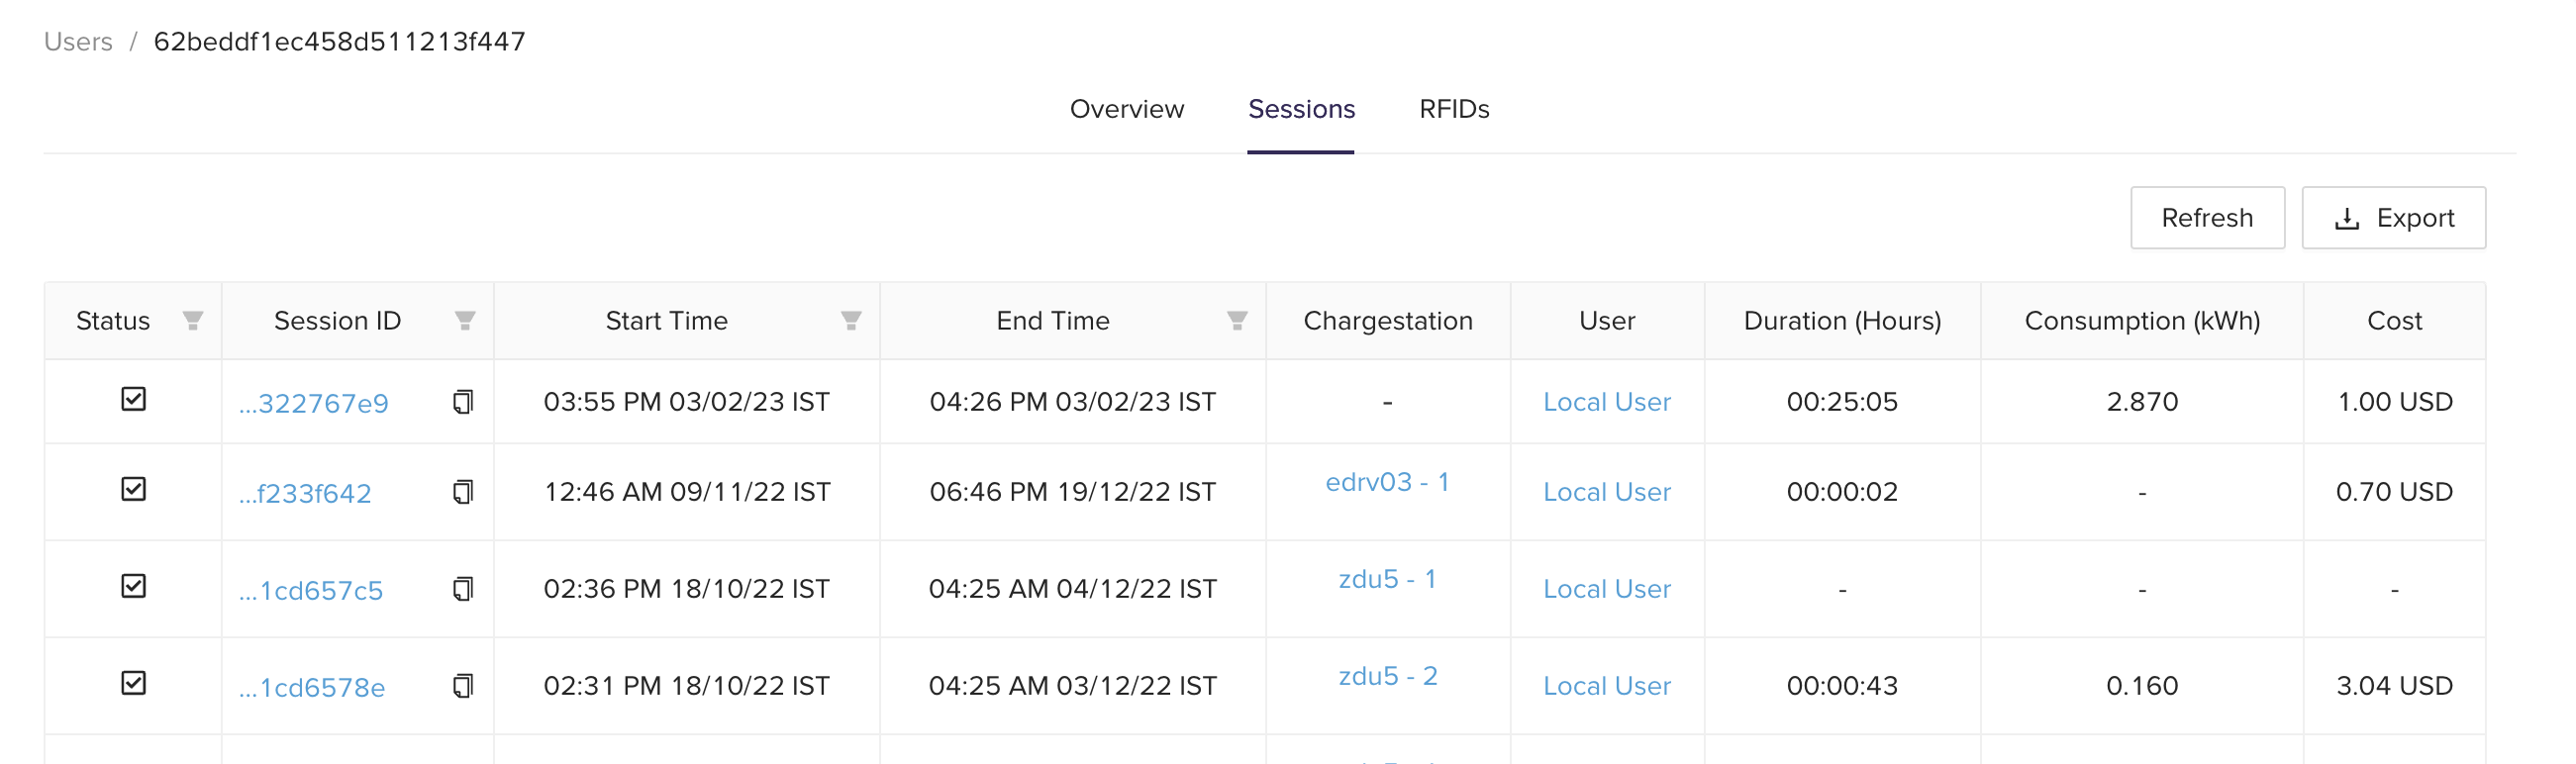The width and height of the screenshot is (2576, 764).
Task: Copy session ID ...1cd6578e
Action: click(x=462, y=686)
